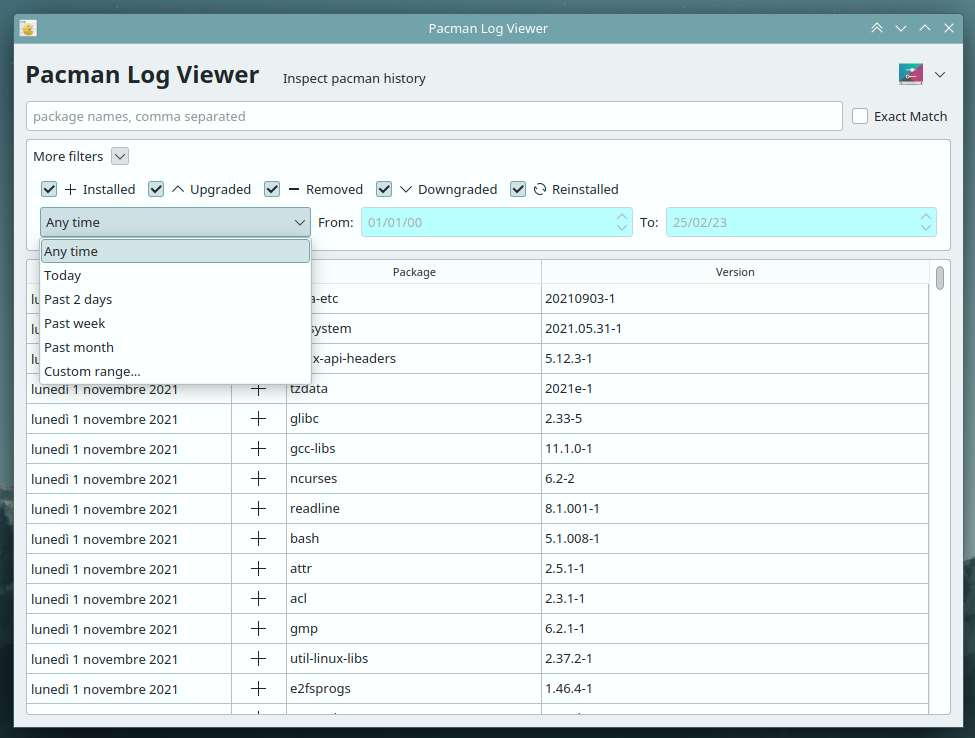
Task: Sort by the Package column header
Action: pos(414,272)
